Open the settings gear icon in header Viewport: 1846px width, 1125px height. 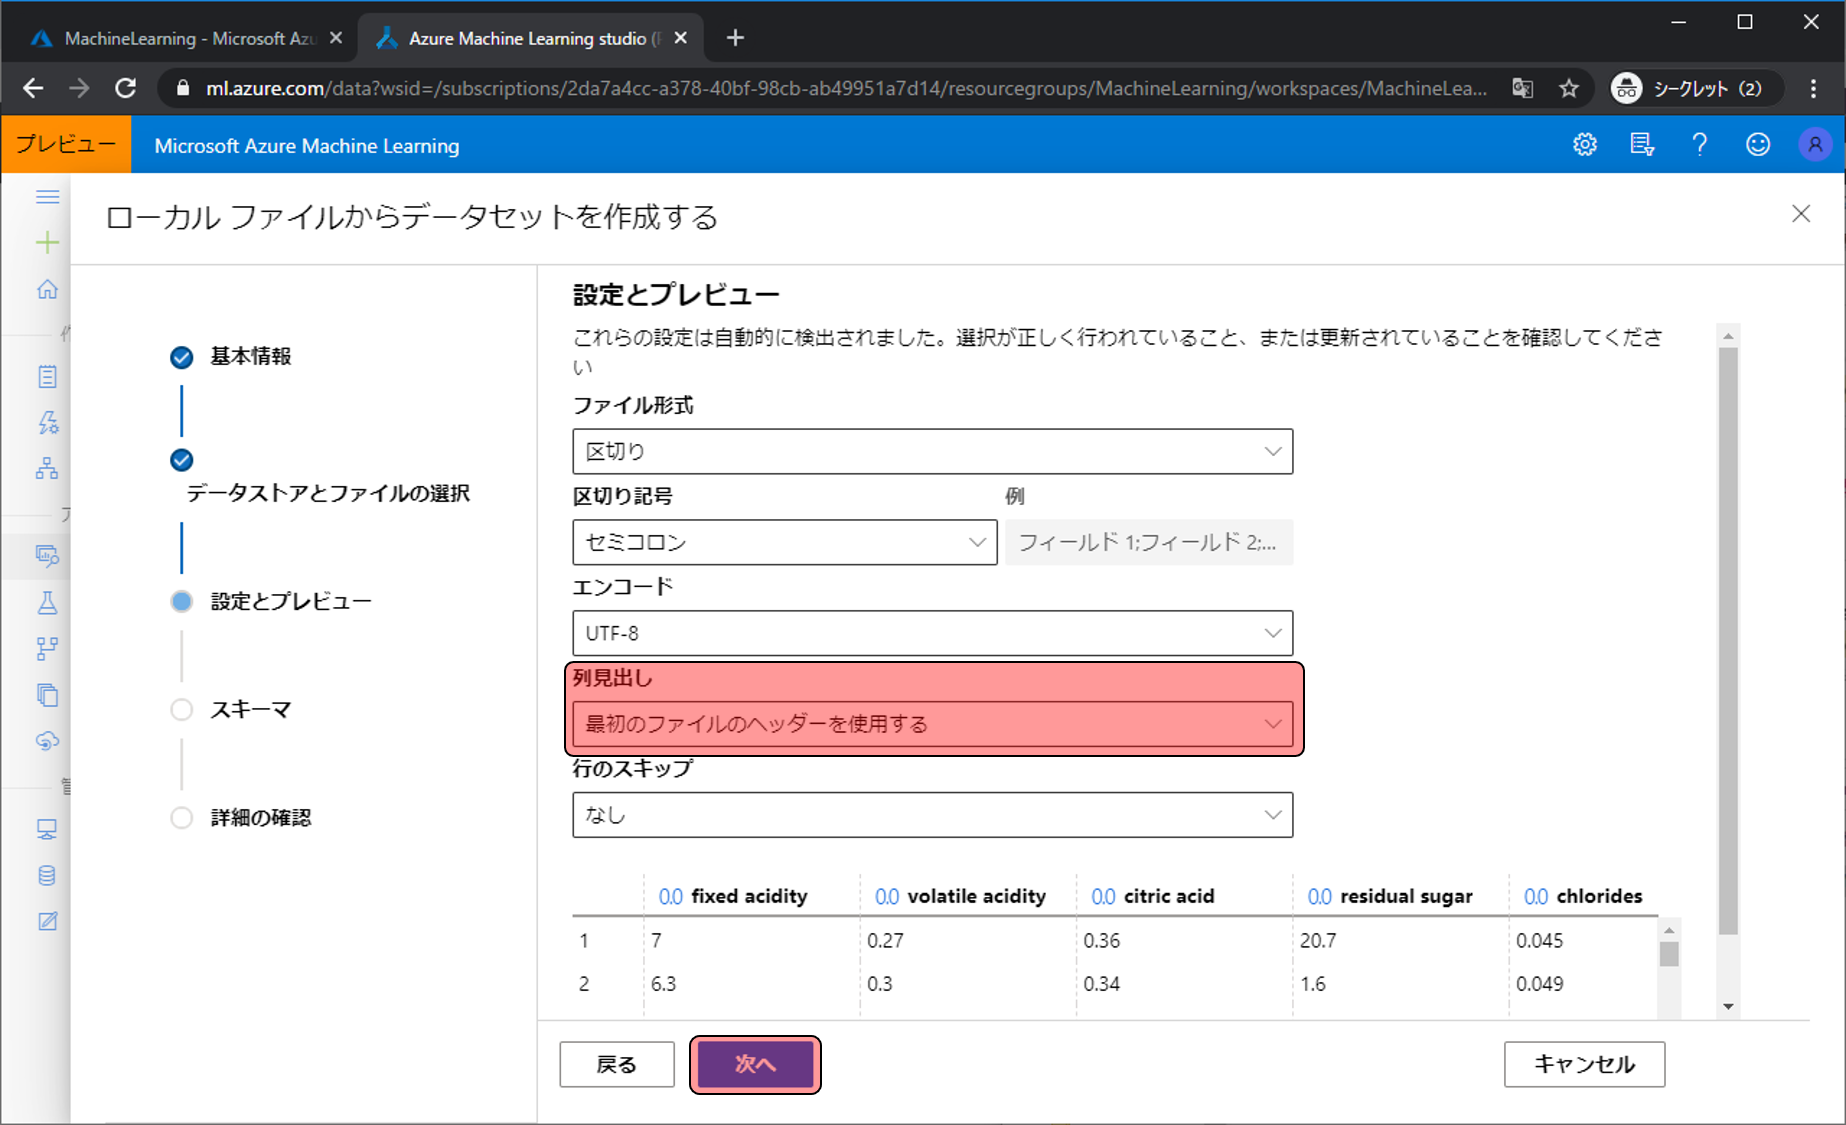coord(1584,145)
